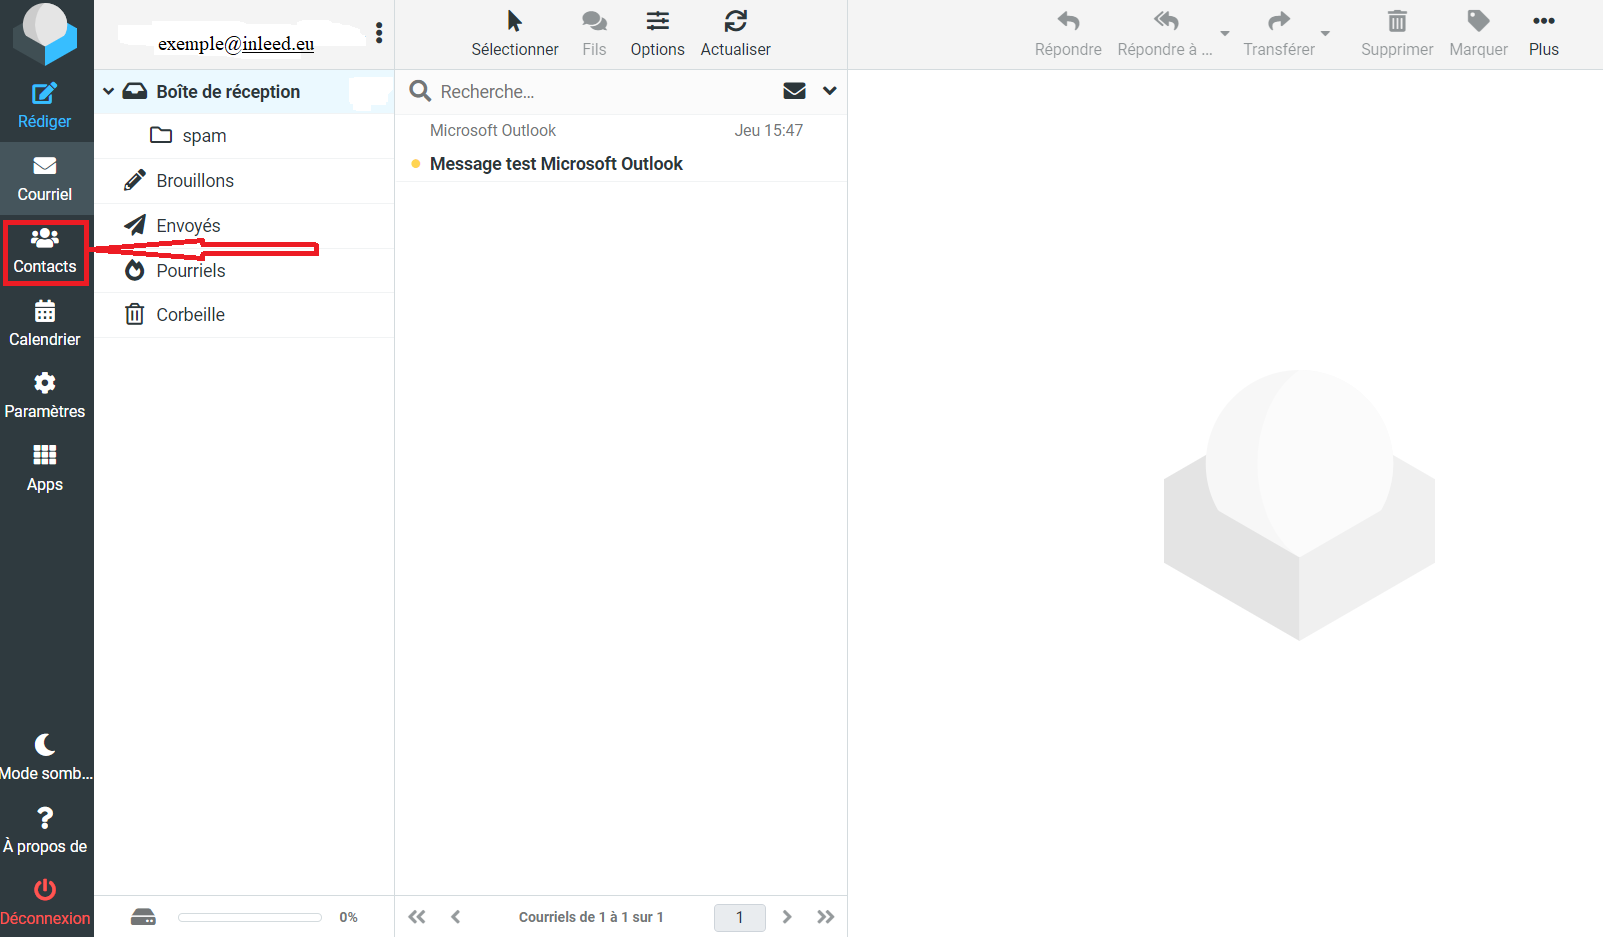Click the Recherche search field
This screenshot has width=1603, height=937.
pos(605,92)
